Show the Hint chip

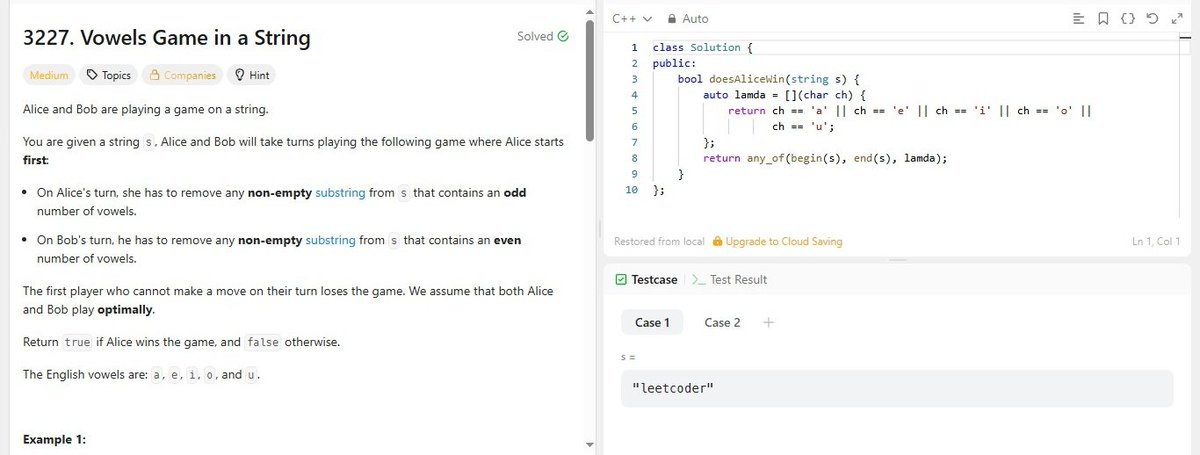[251, 75]
